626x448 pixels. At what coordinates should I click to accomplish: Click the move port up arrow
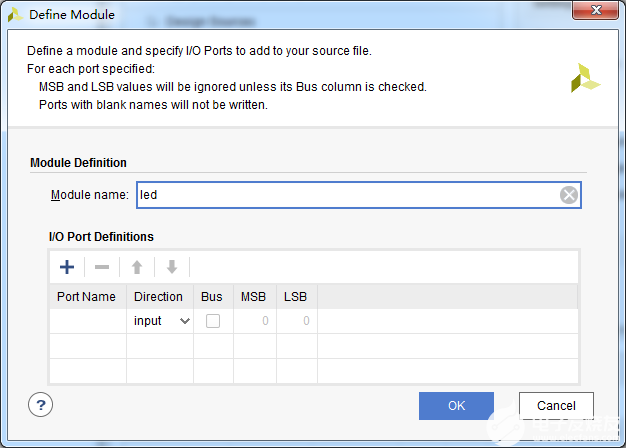[137, 267]
